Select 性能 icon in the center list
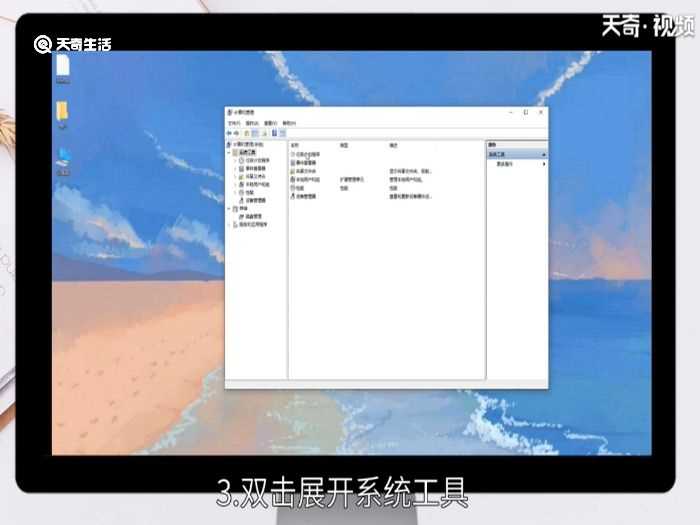Image resolution: width=700 pixels, height=525 pixels. (x=293, y=188)
